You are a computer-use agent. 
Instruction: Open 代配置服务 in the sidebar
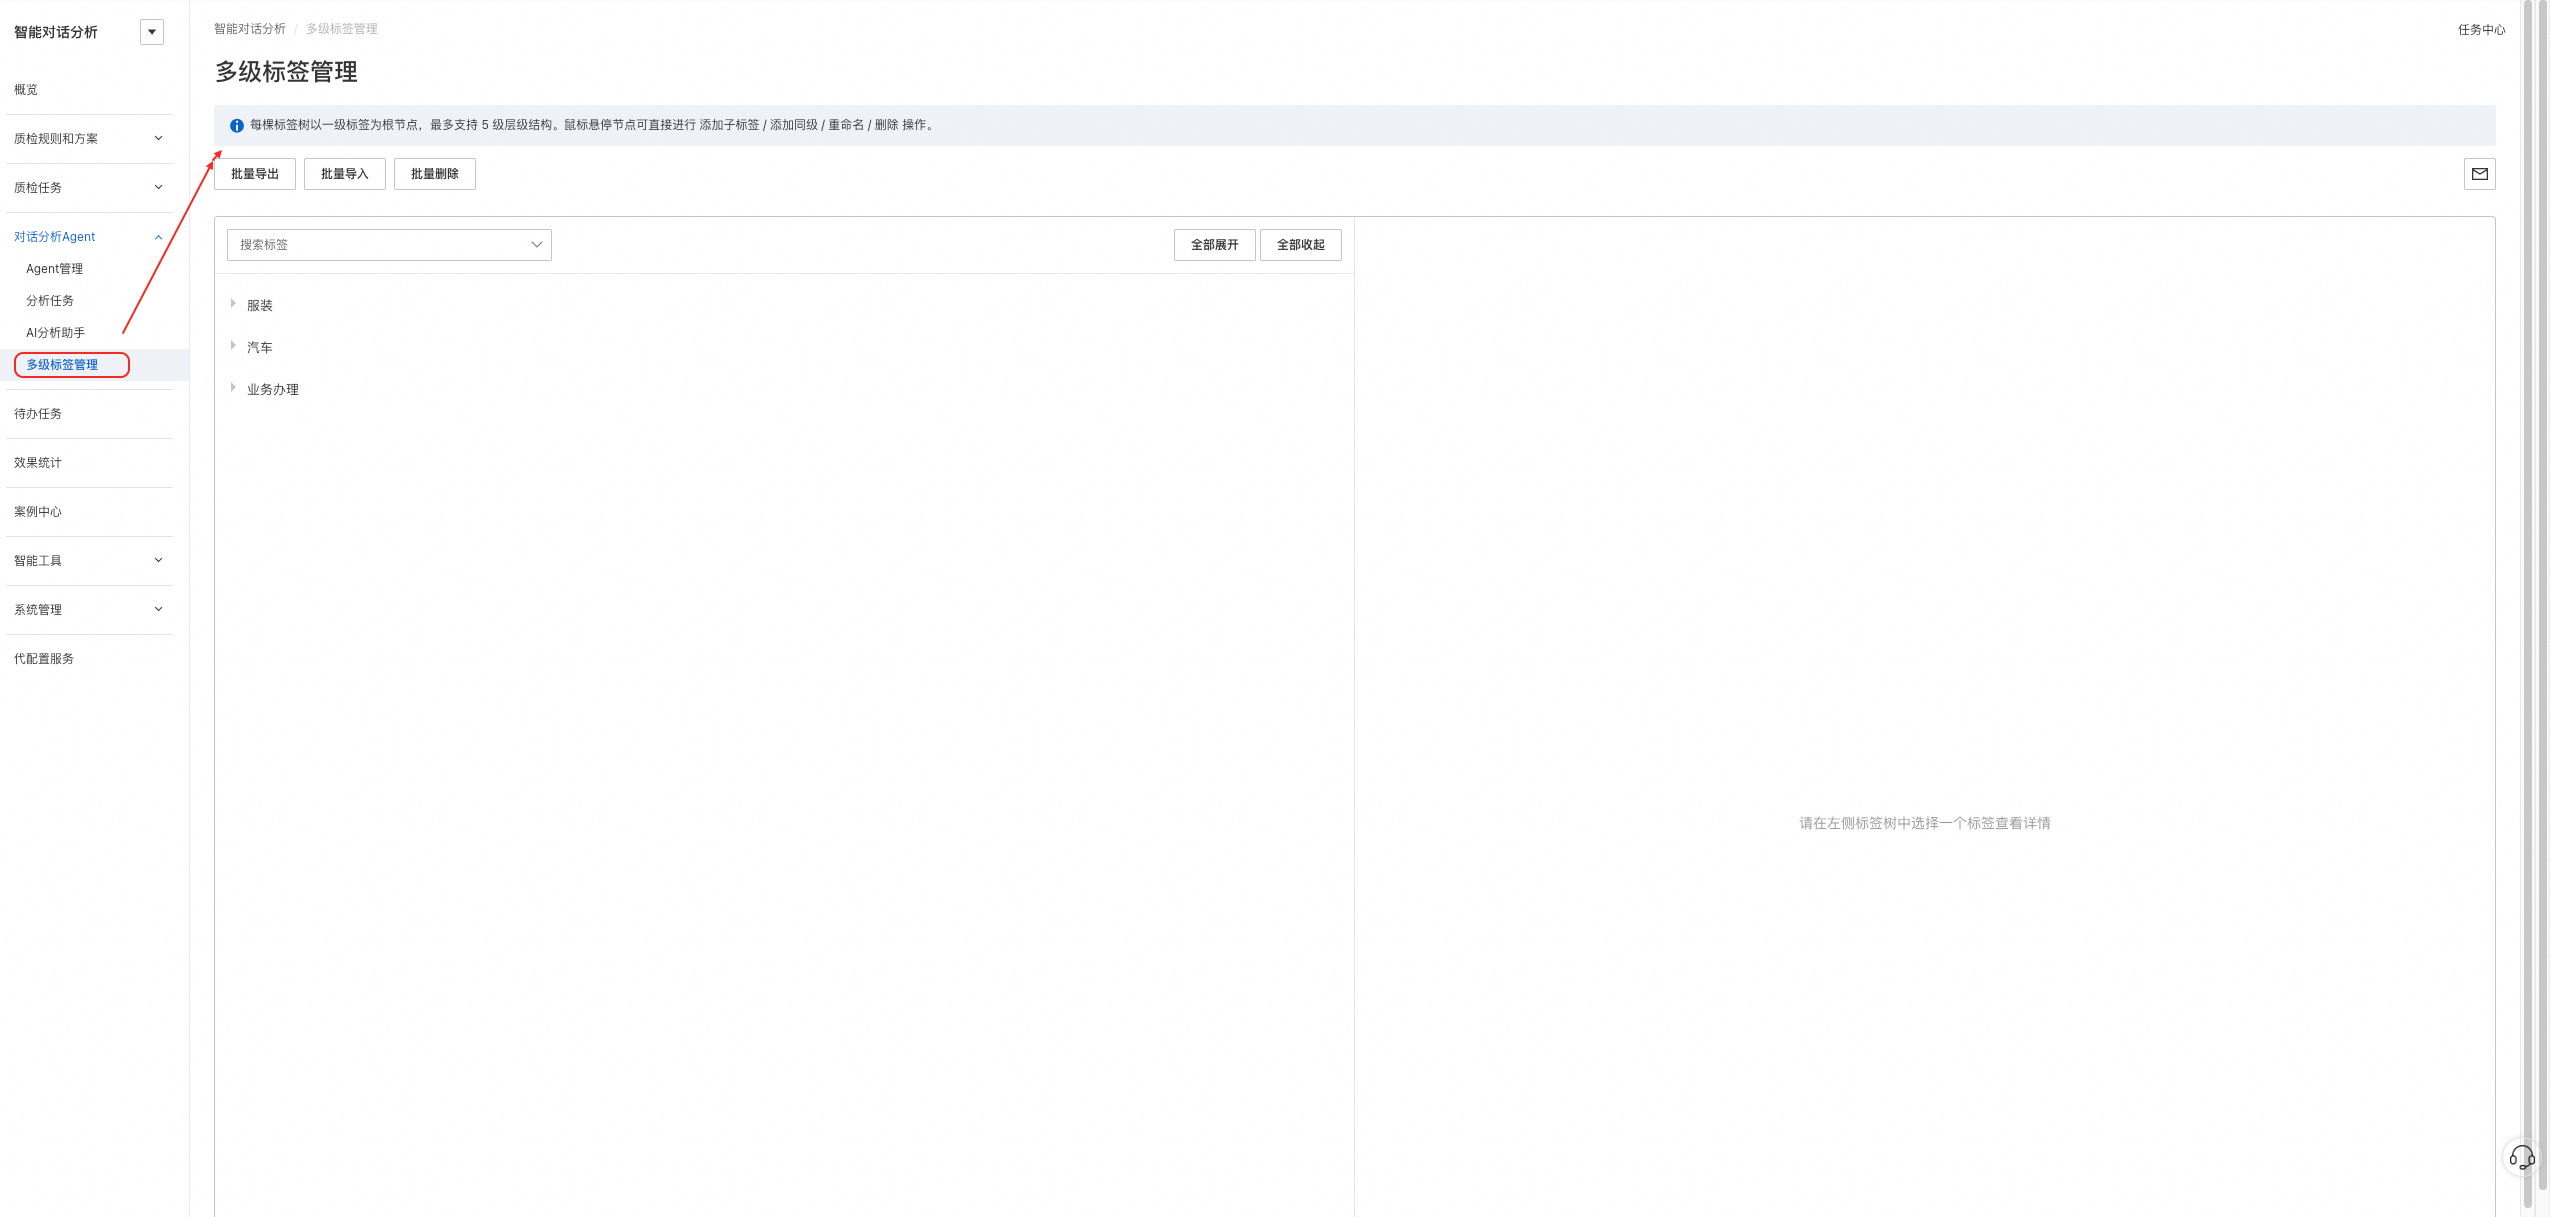tap(44, 659)
